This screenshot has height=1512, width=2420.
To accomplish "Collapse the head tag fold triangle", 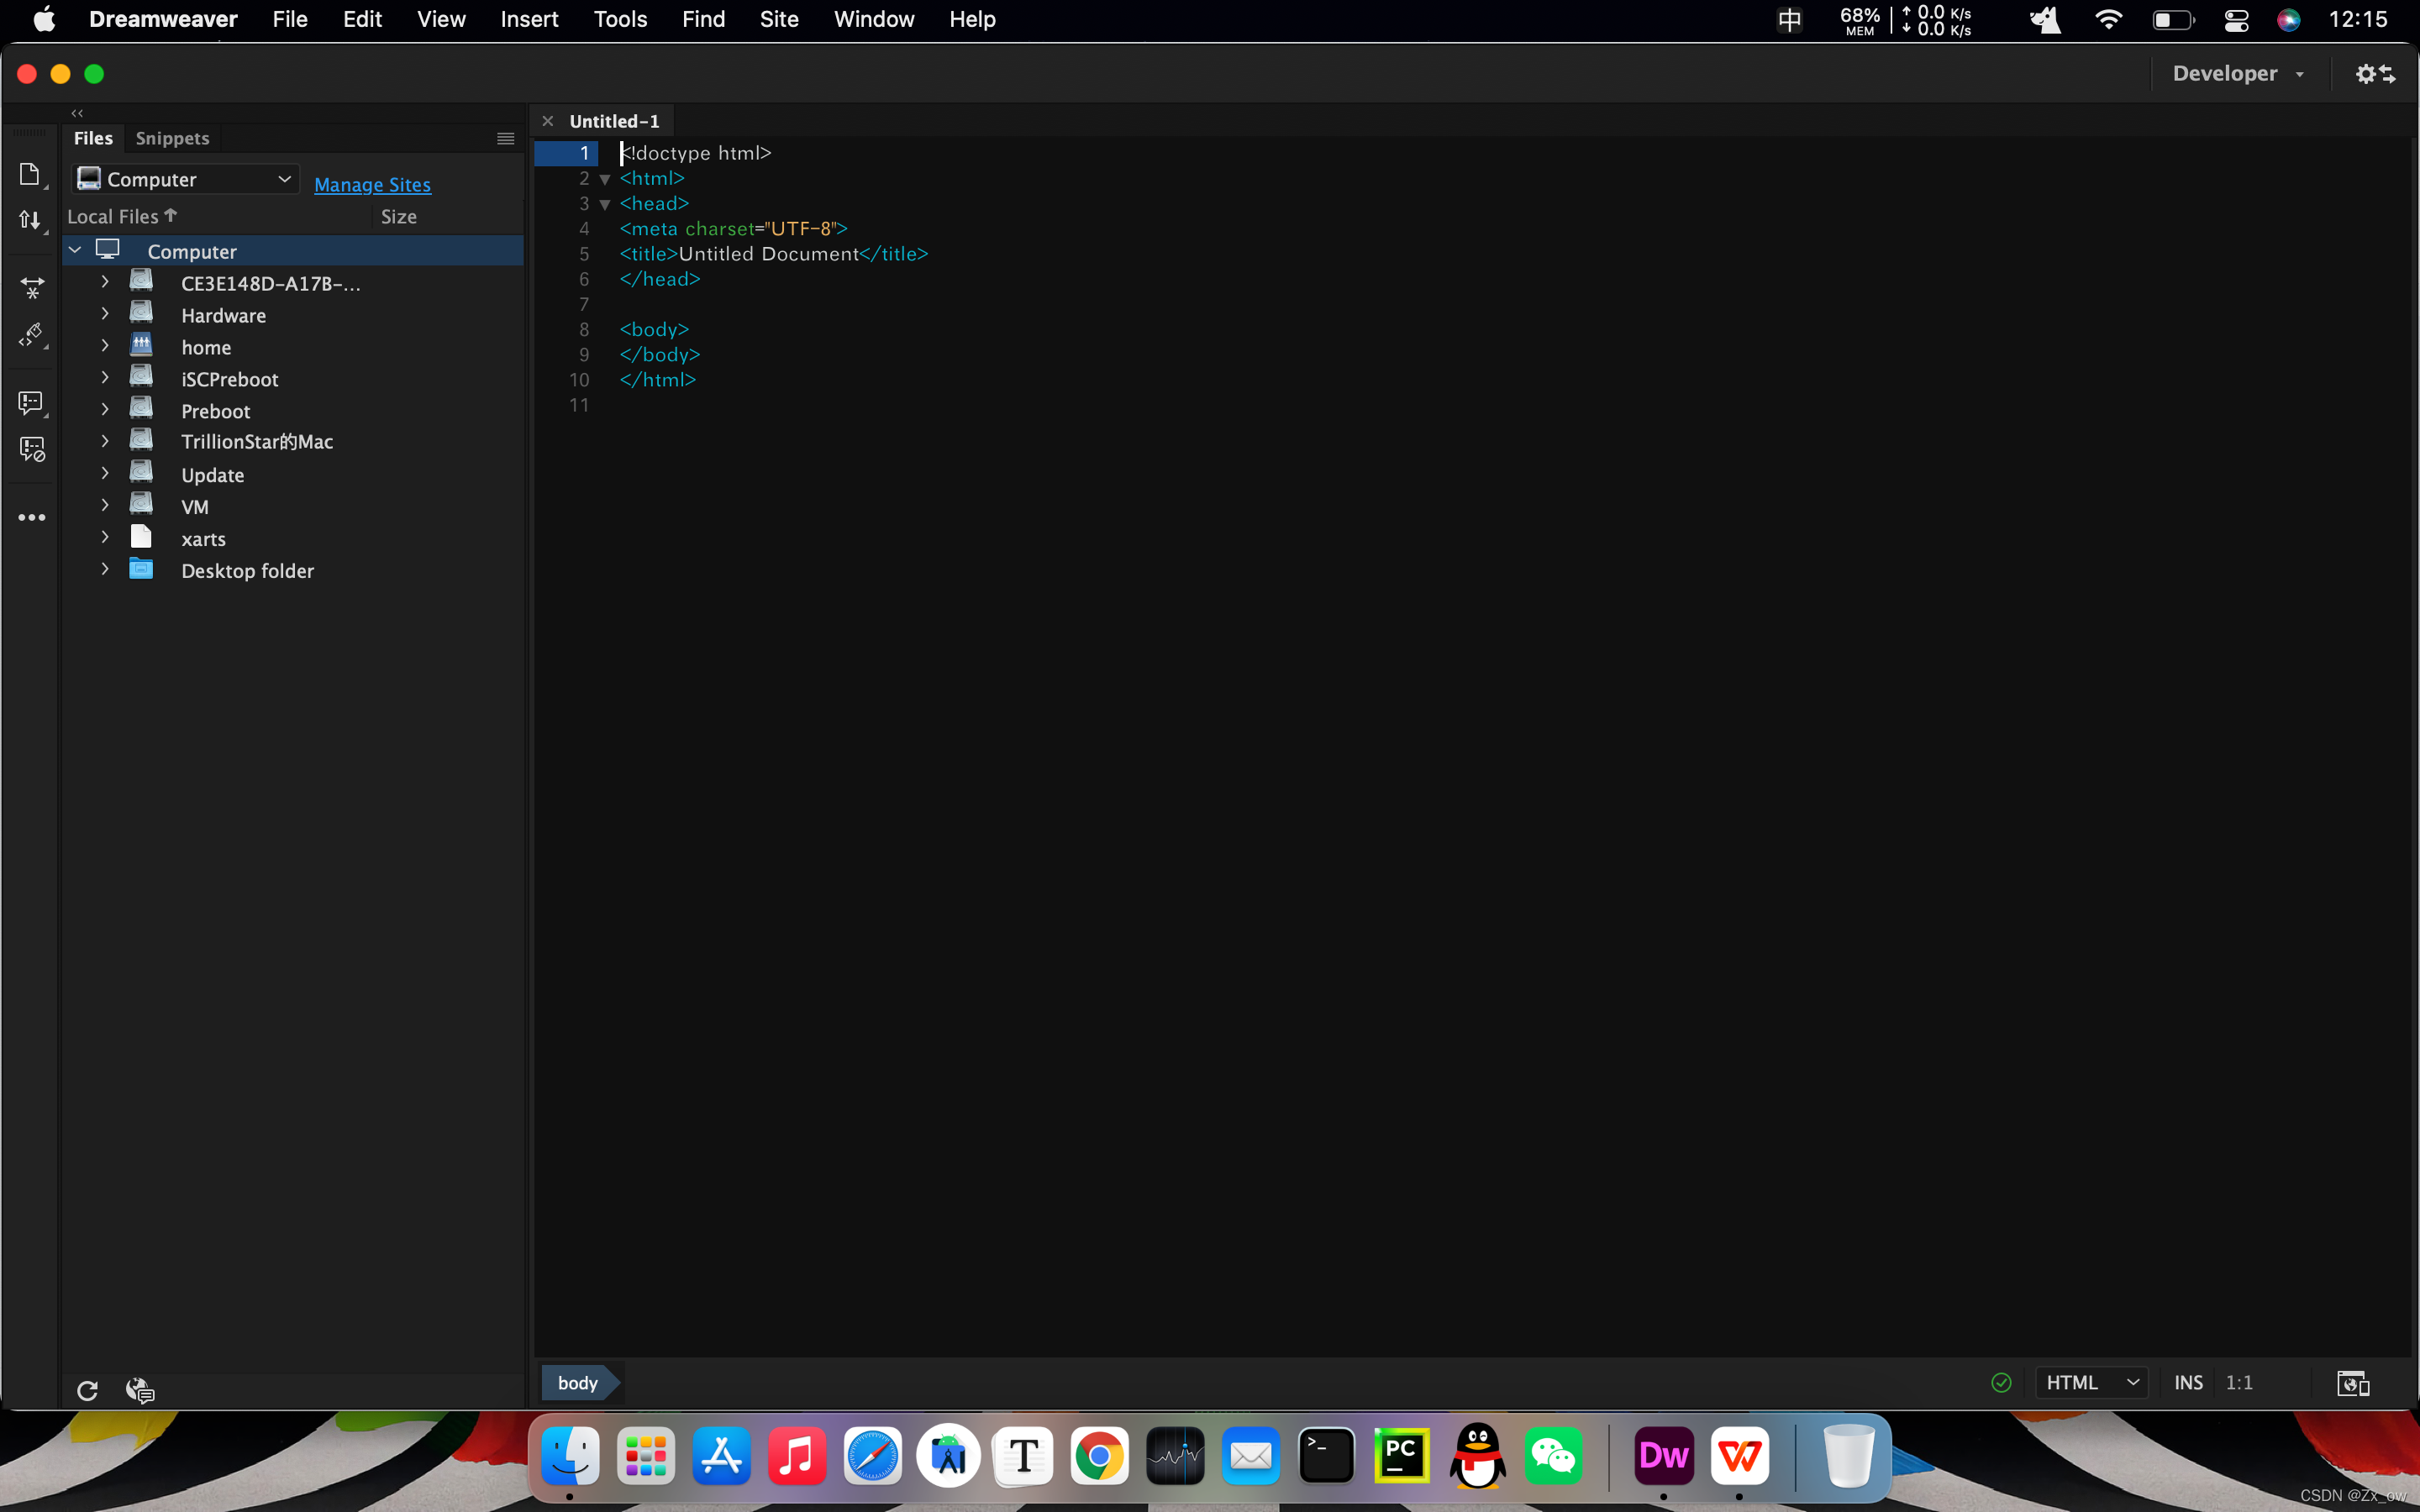I will [x=605, y=205].
